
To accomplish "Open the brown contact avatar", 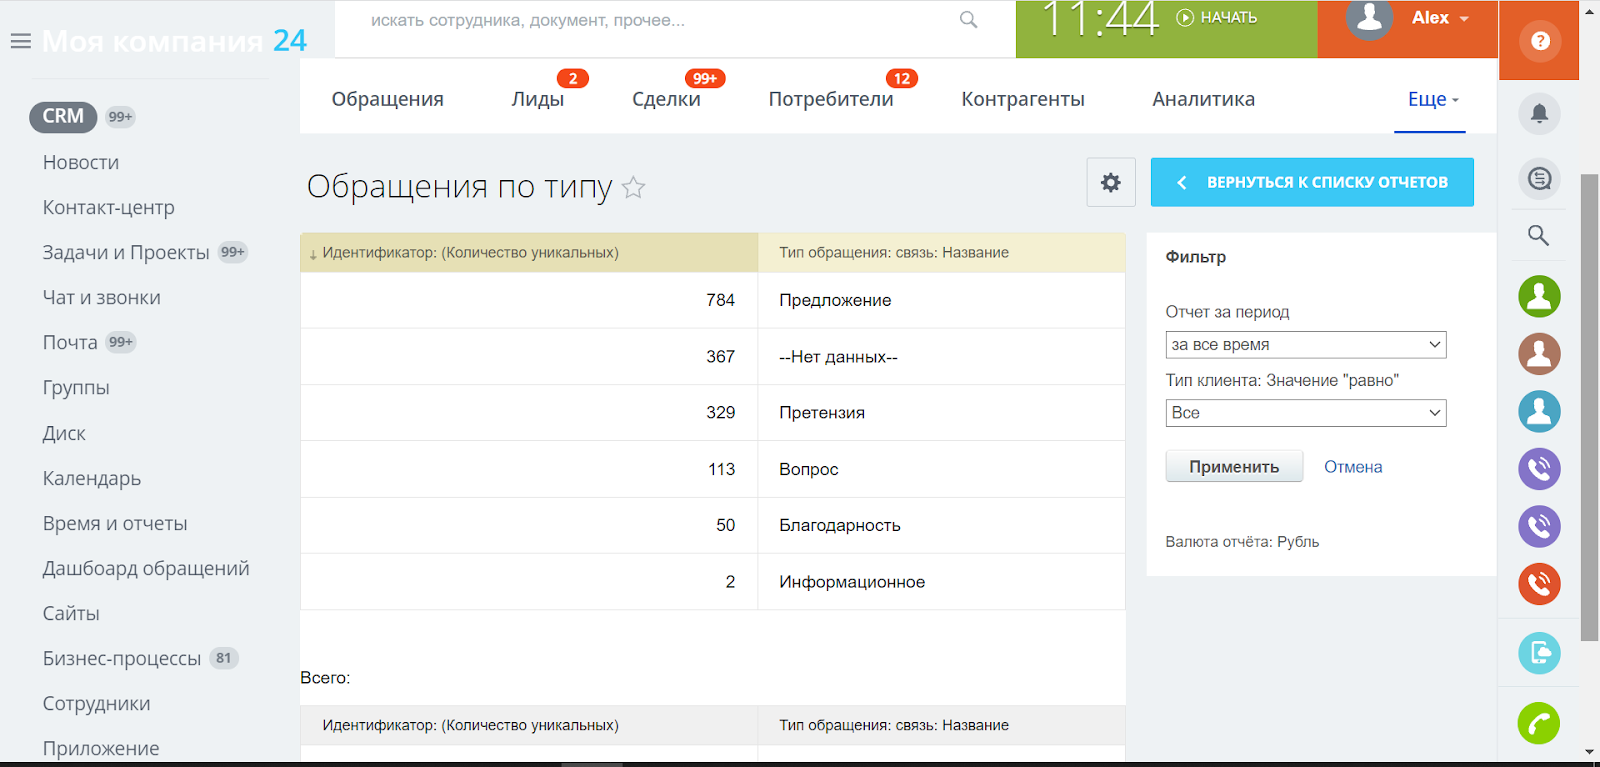I will [x=1540, y=353].
